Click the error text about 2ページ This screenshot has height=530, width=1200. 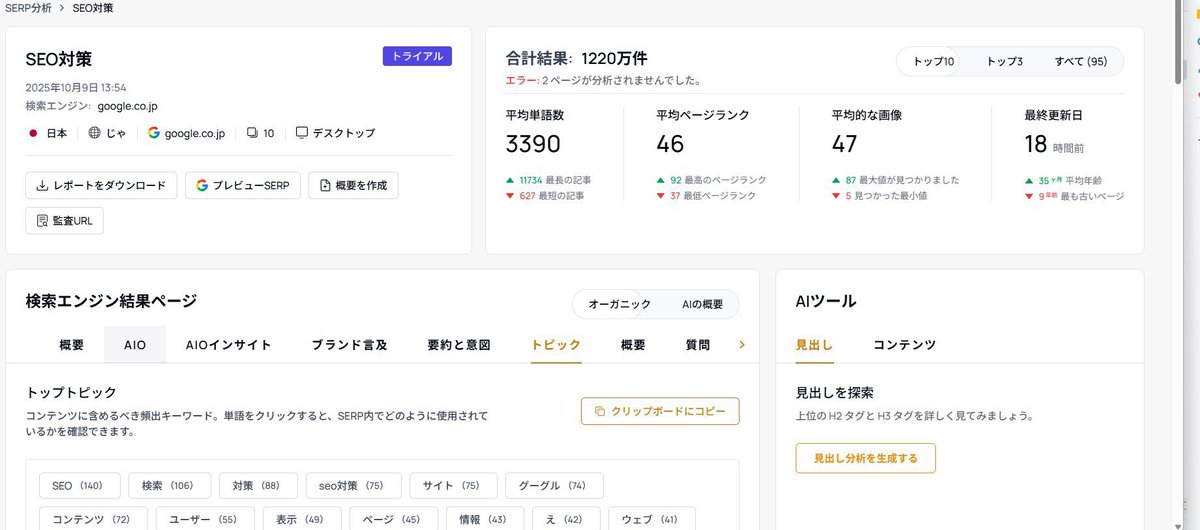click(x=603, y=80)
